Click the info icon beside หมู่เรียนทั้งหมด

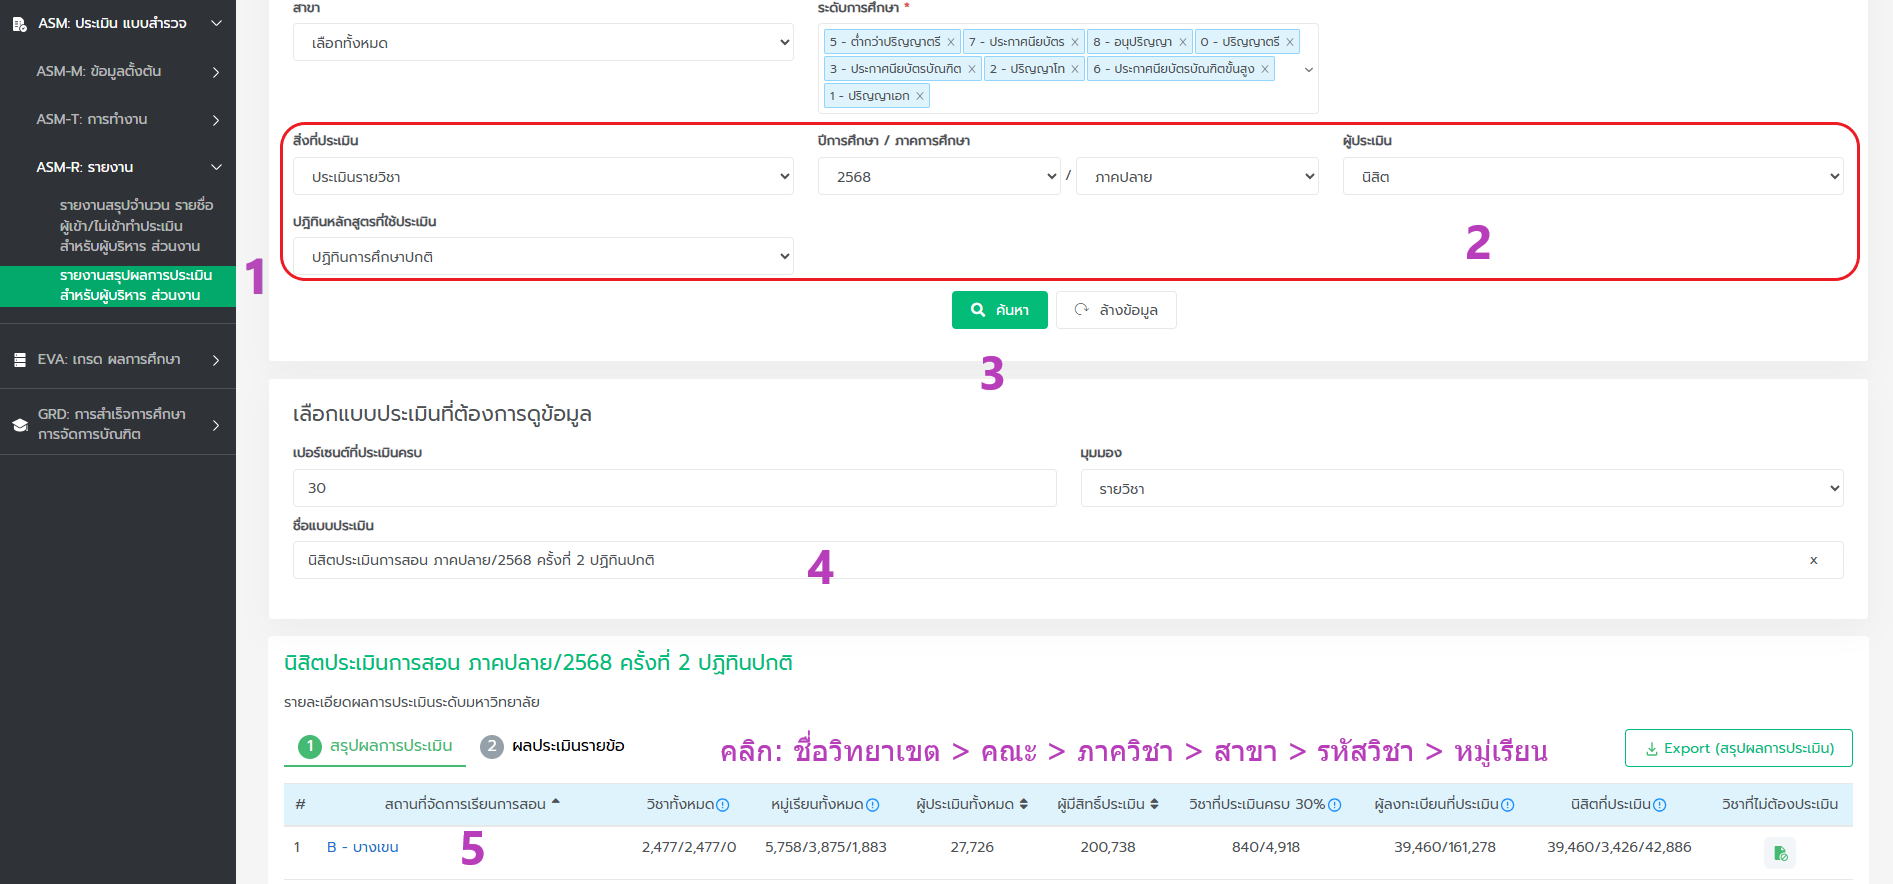pyautogui.click(x=873, y=805)
